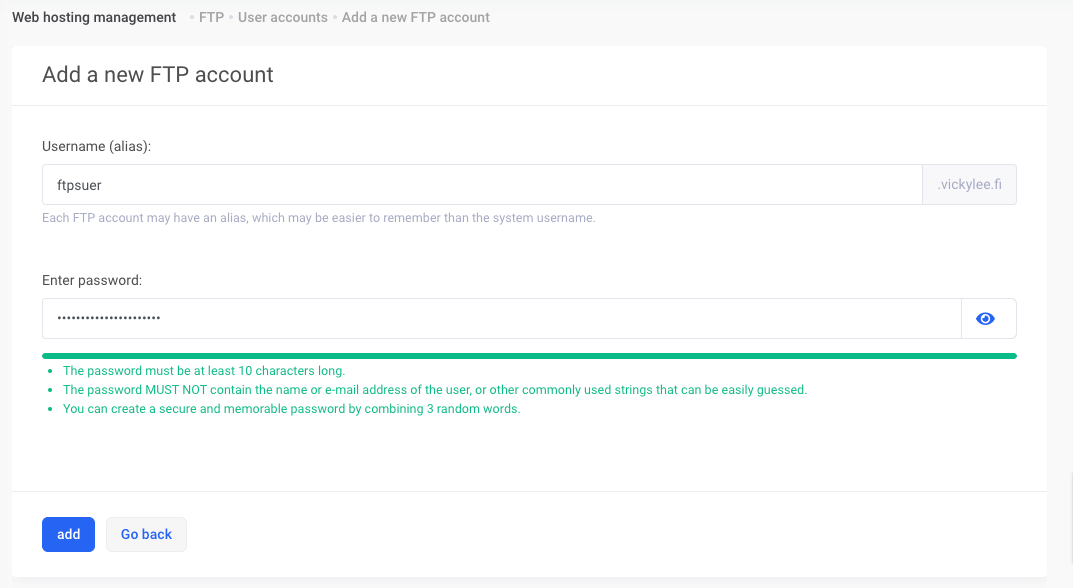Image resolution: width=1073 pixels, height=588 pixels.
Task: Click the .vickylee.fi domain suffix box
Action: 968,185
